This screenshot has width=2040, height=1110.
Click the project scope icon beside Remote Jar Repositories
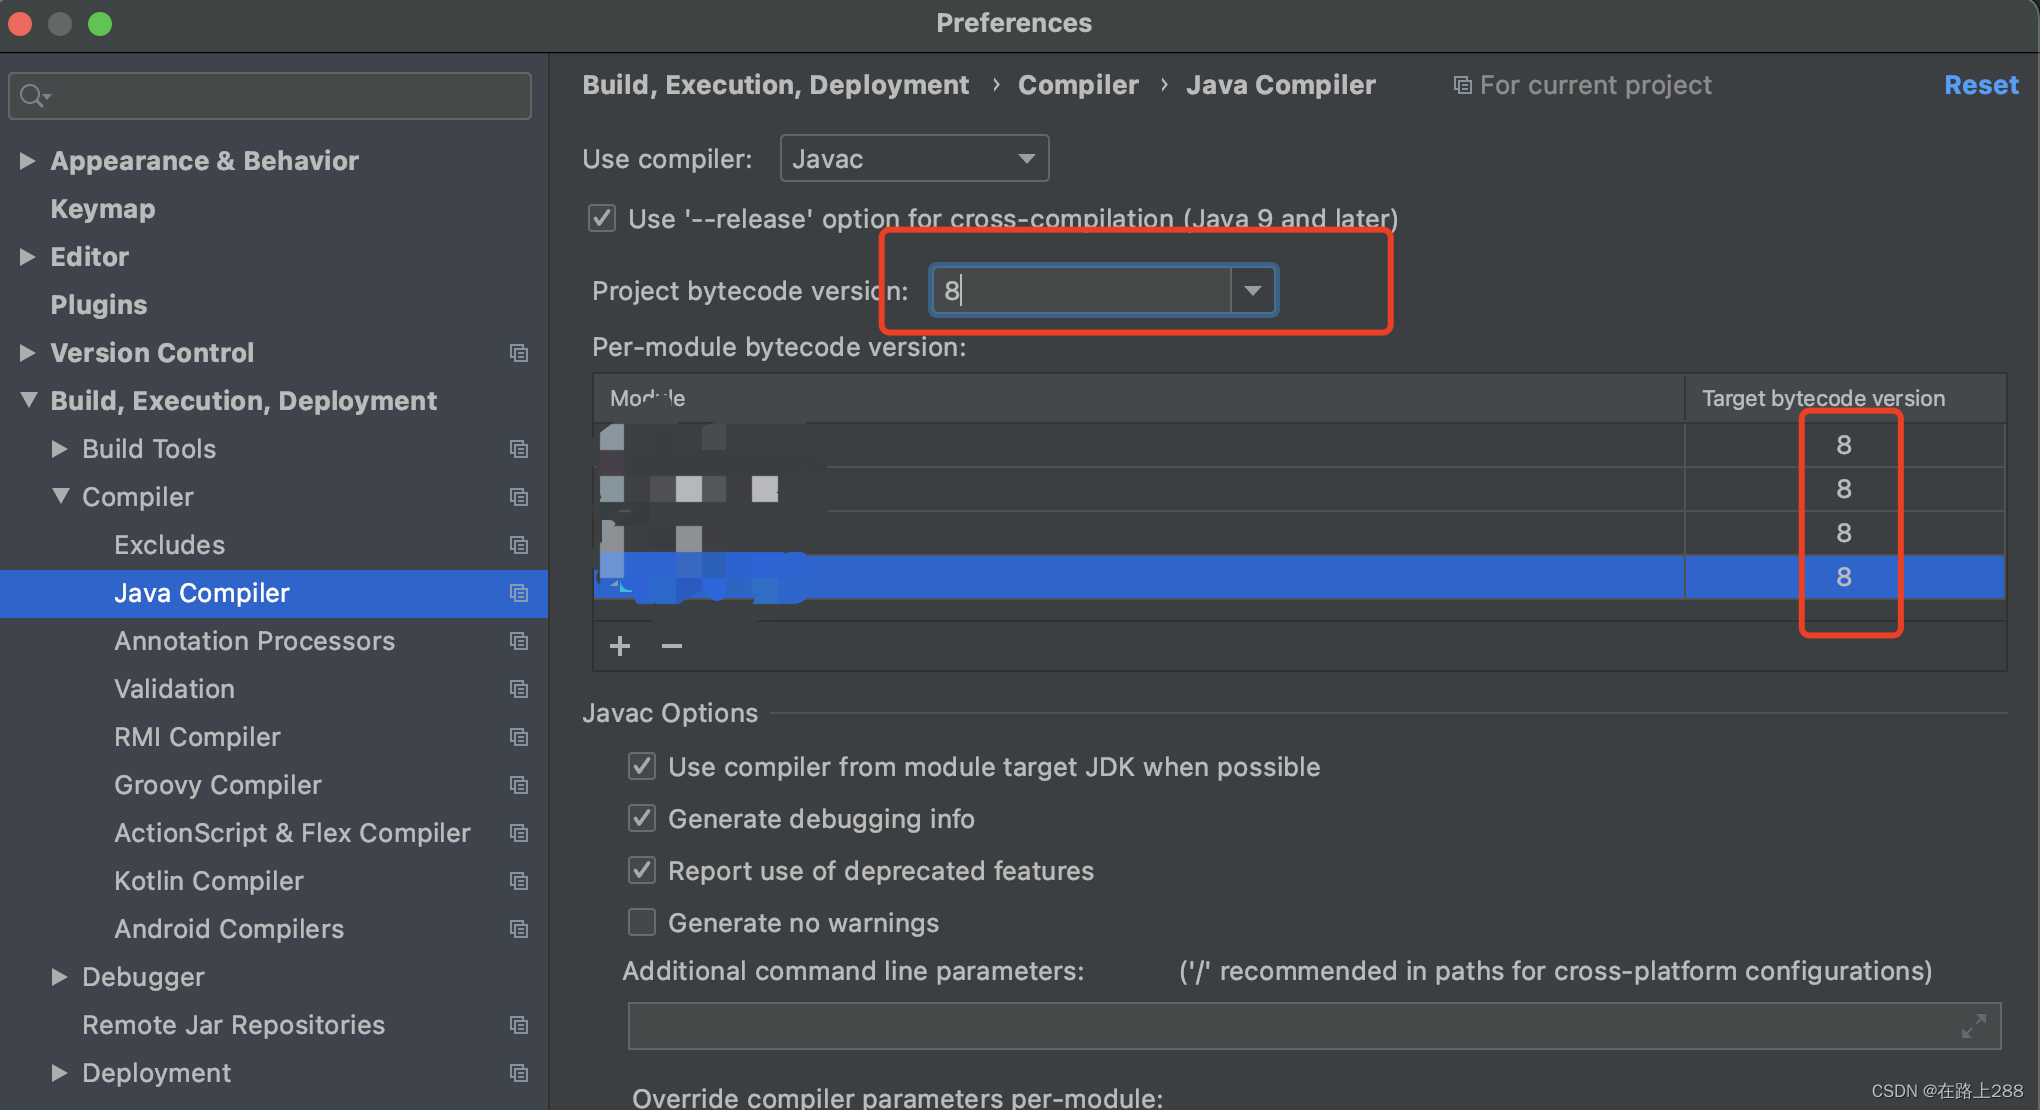[x=519, y=1025]
